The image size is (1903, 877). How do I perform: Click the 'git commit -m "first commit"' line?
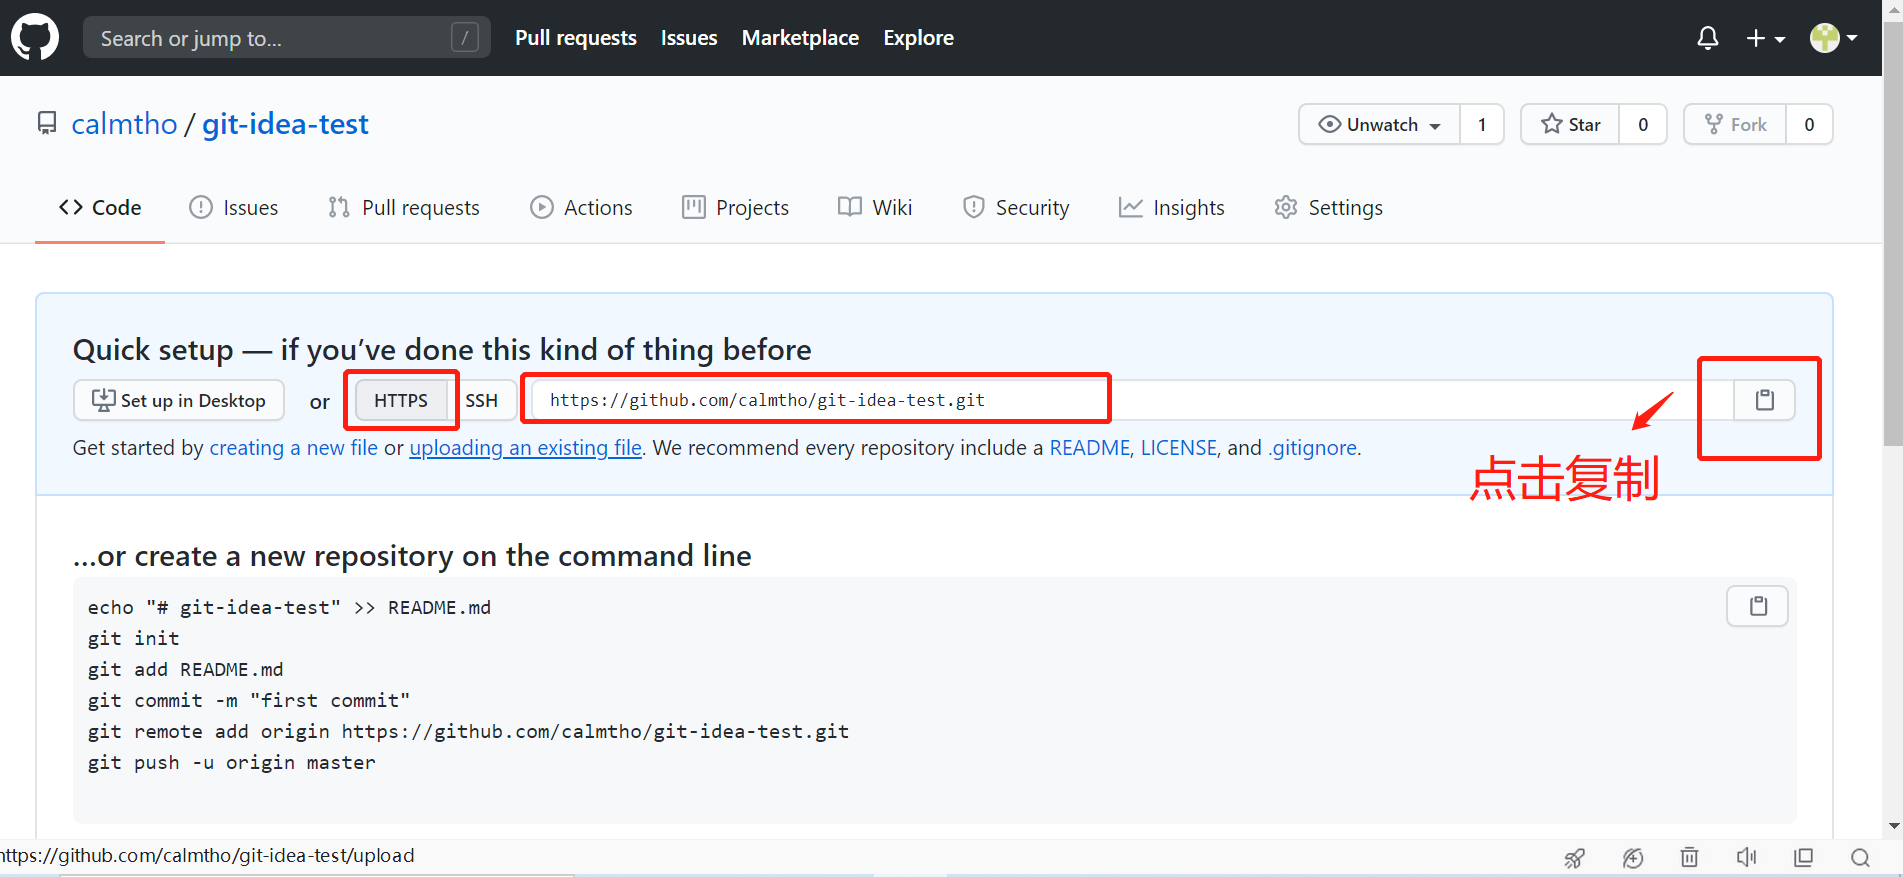pos(249,700)
